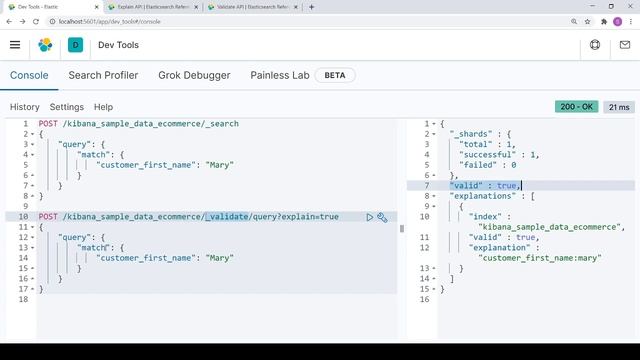Click "failed" : 0 in response

pyautogui.click(x=488, y=165)
